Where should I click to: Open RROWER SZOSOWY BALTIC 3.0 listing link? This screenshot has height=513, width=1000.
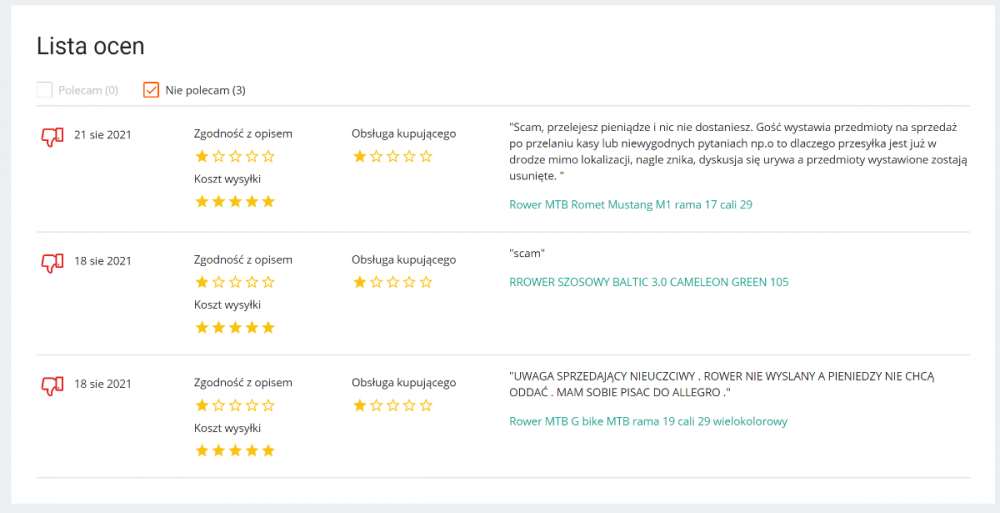[x=648, y=282]
